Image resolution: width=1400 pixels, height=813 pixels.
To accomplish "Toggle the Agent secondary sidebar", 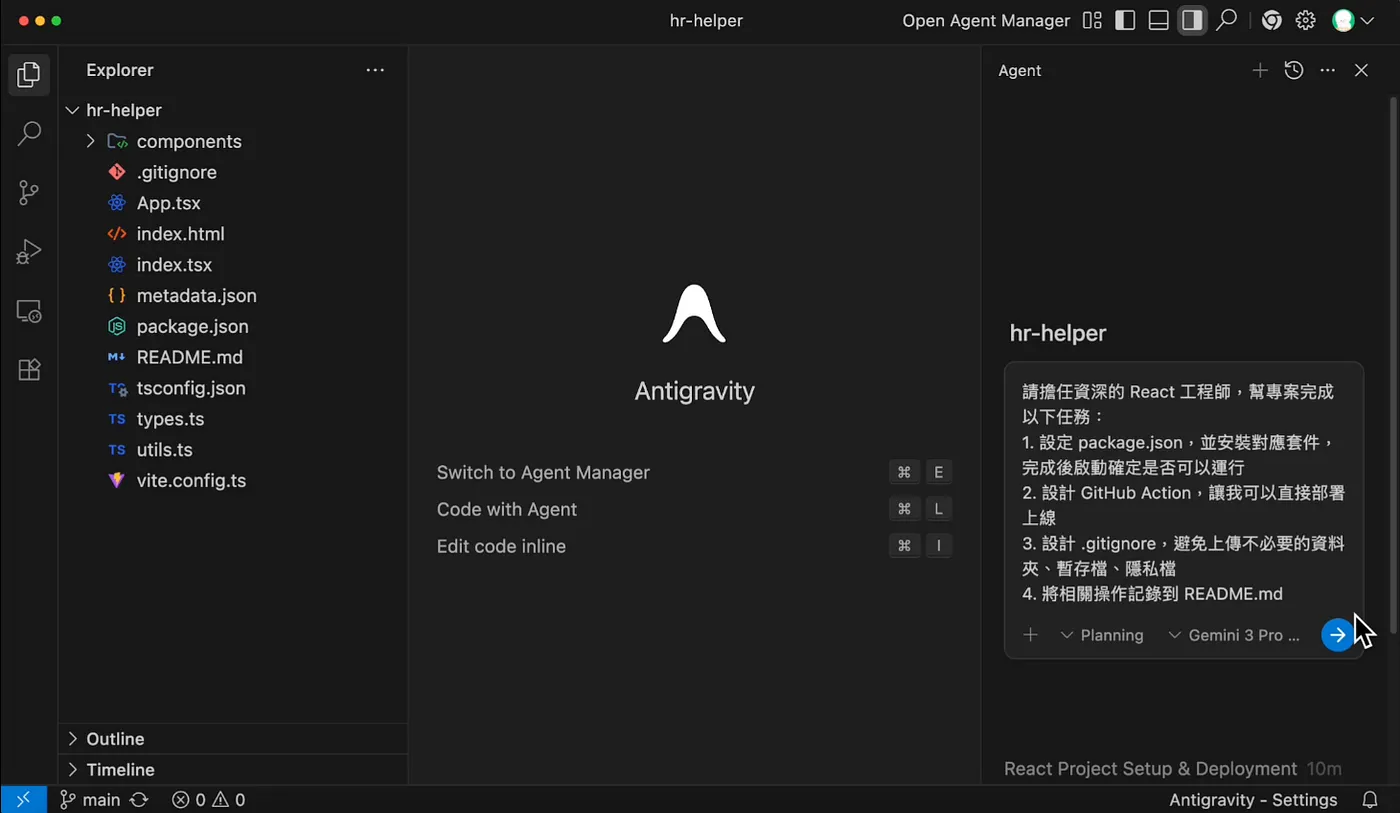I will click(x=1192, y=20).
